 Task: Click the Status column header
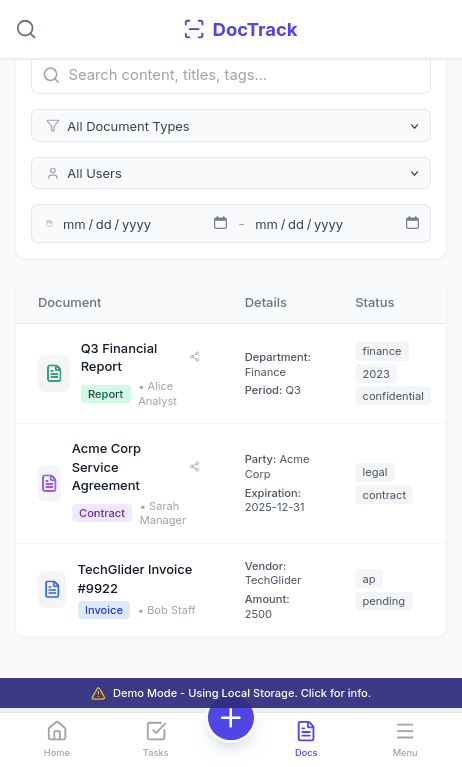click(374, 303)
